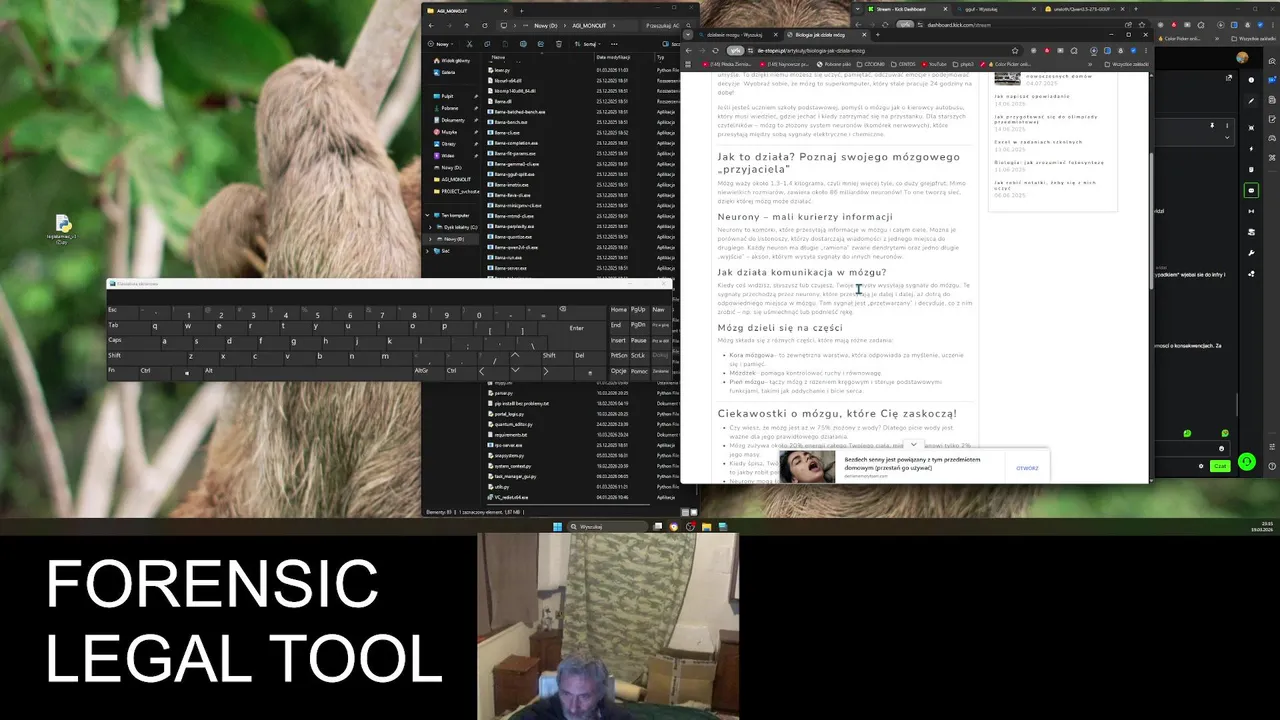Click the Rename icon in File Explorer toolbar

coord(523,44)
